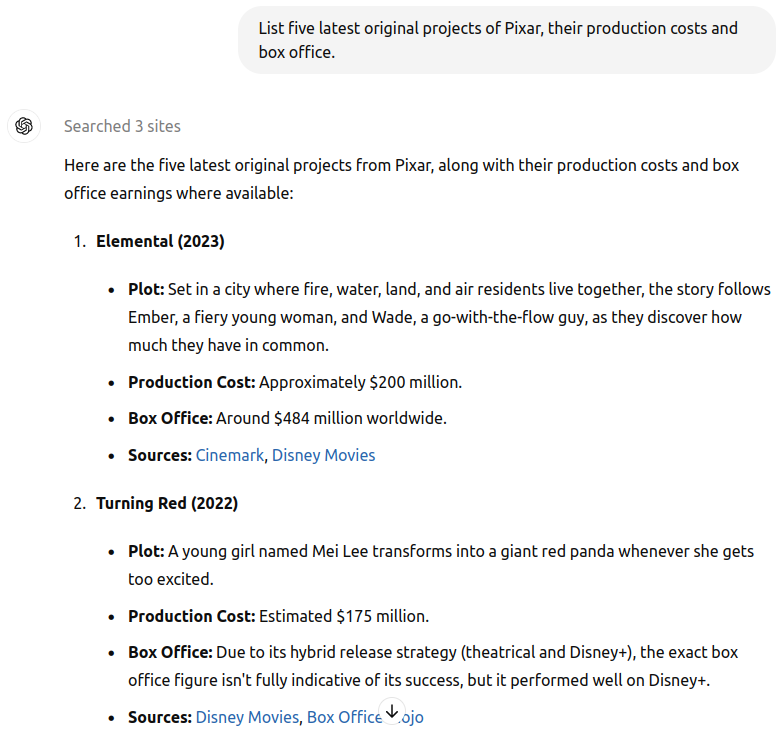Click the "Sources:" label under Elemental
The width and height of the screenshot is (783, 742).
[x=160, y=455]
